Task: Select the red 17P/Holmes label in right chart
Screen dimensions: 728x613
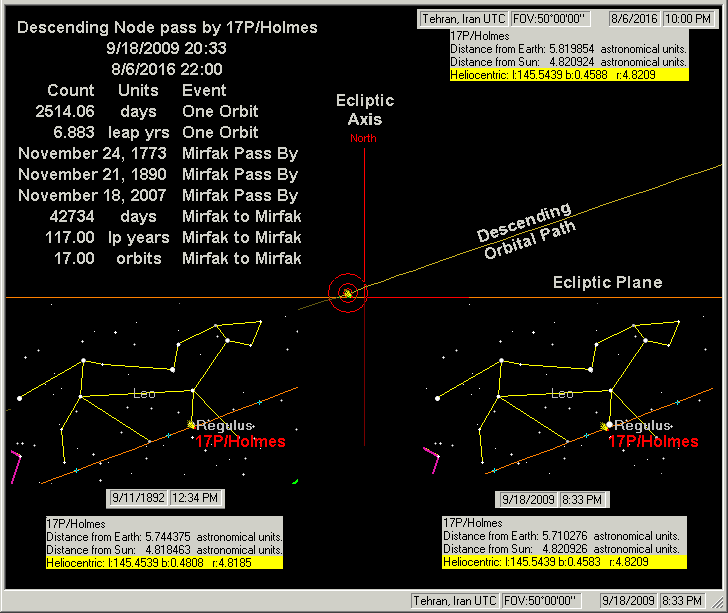Action: point(653,441)
